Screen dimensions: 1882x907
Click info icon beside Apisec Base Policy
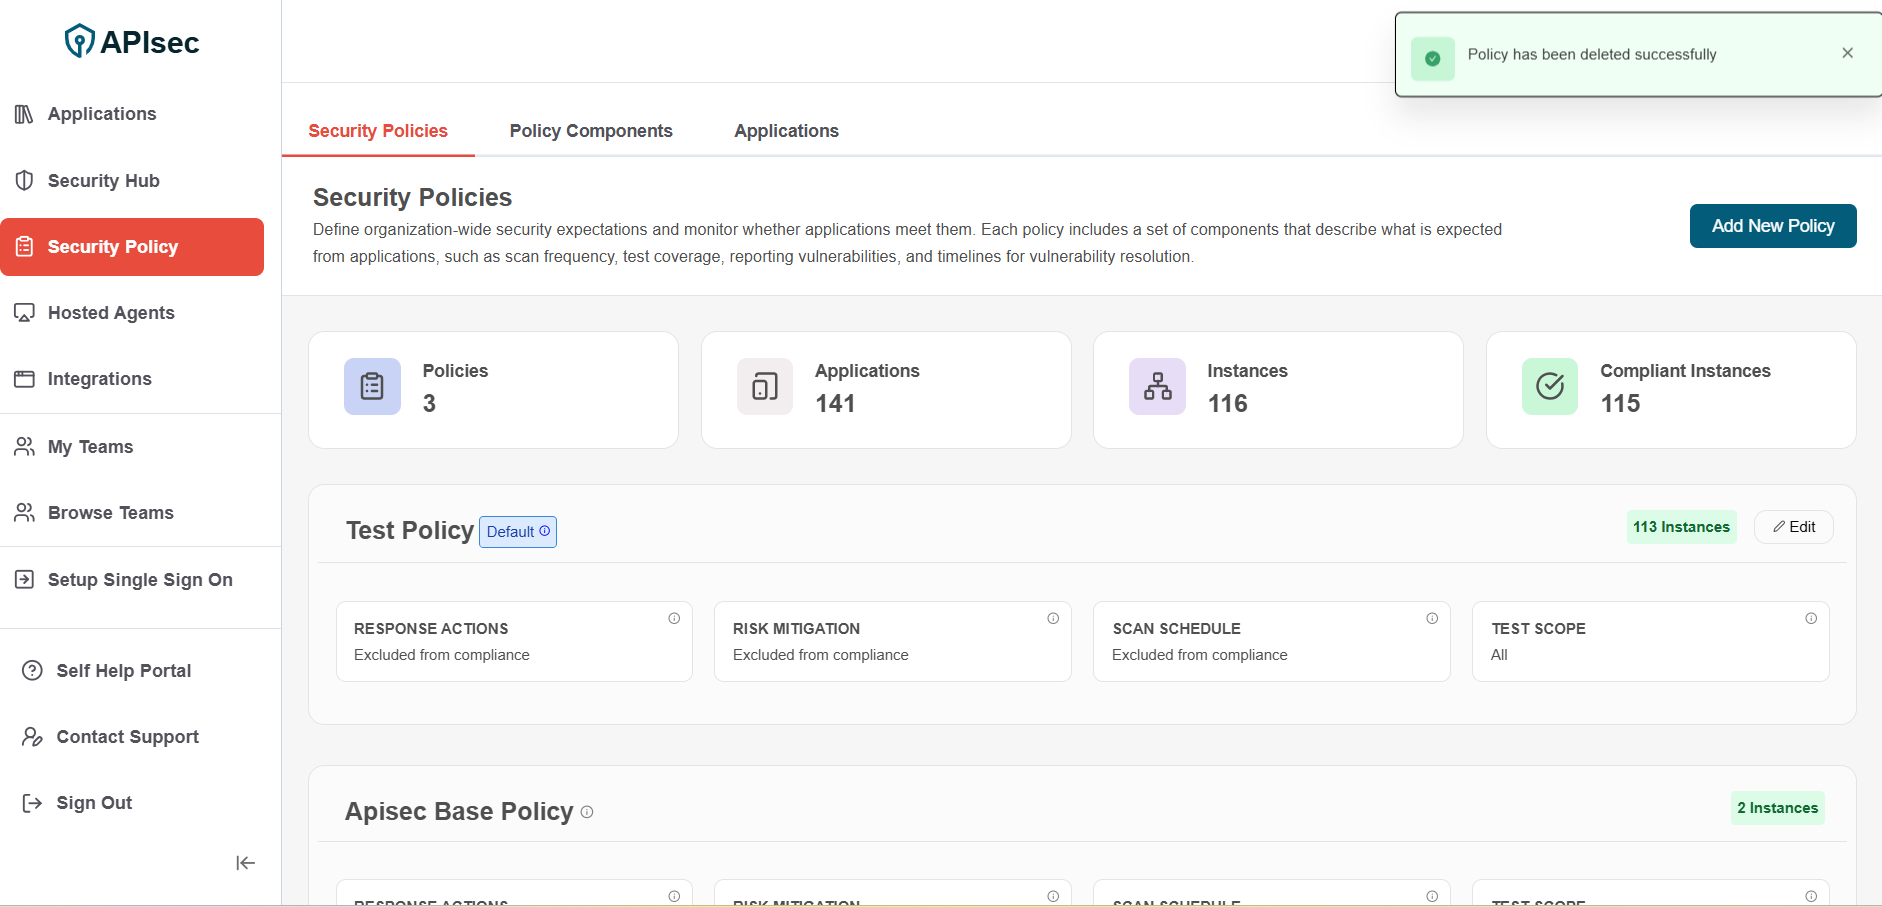pyautogui.click(x=587, y=812)
